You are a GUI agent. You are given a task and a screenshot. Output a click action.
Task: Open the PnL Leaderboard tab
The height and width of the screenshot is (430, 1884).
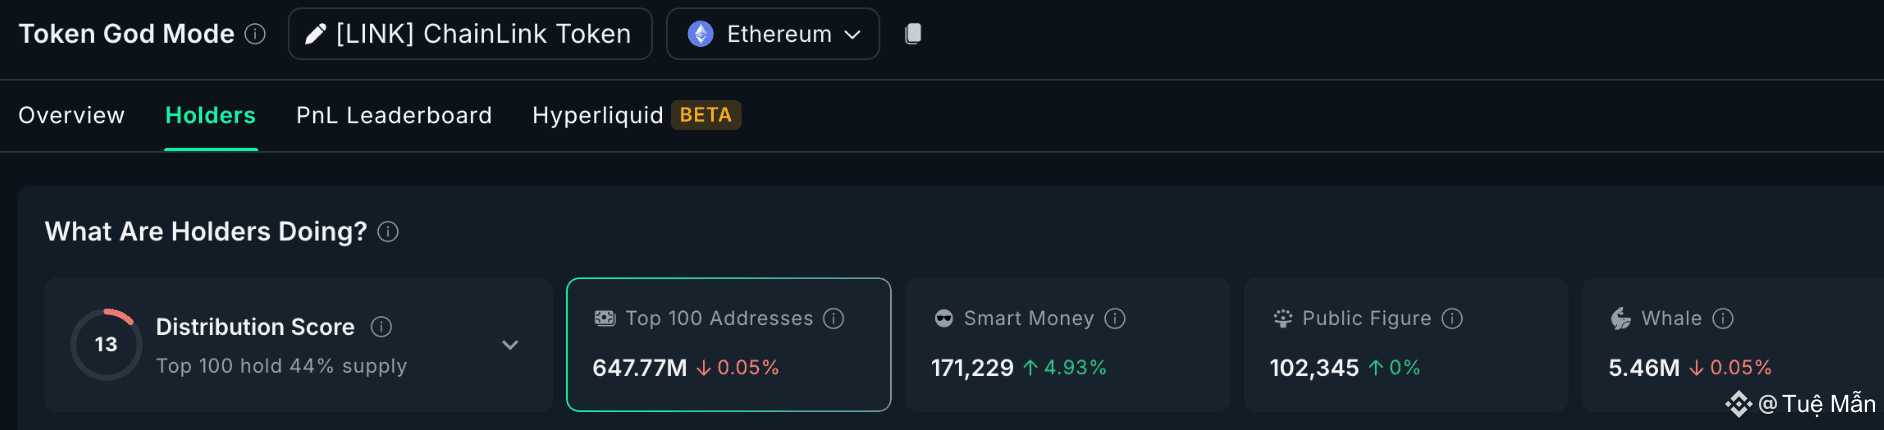tap(394, 115)
